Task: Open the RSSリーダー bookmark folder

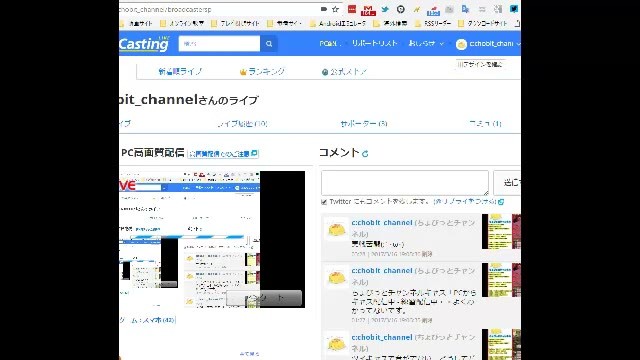Action: tap(433, 24)
